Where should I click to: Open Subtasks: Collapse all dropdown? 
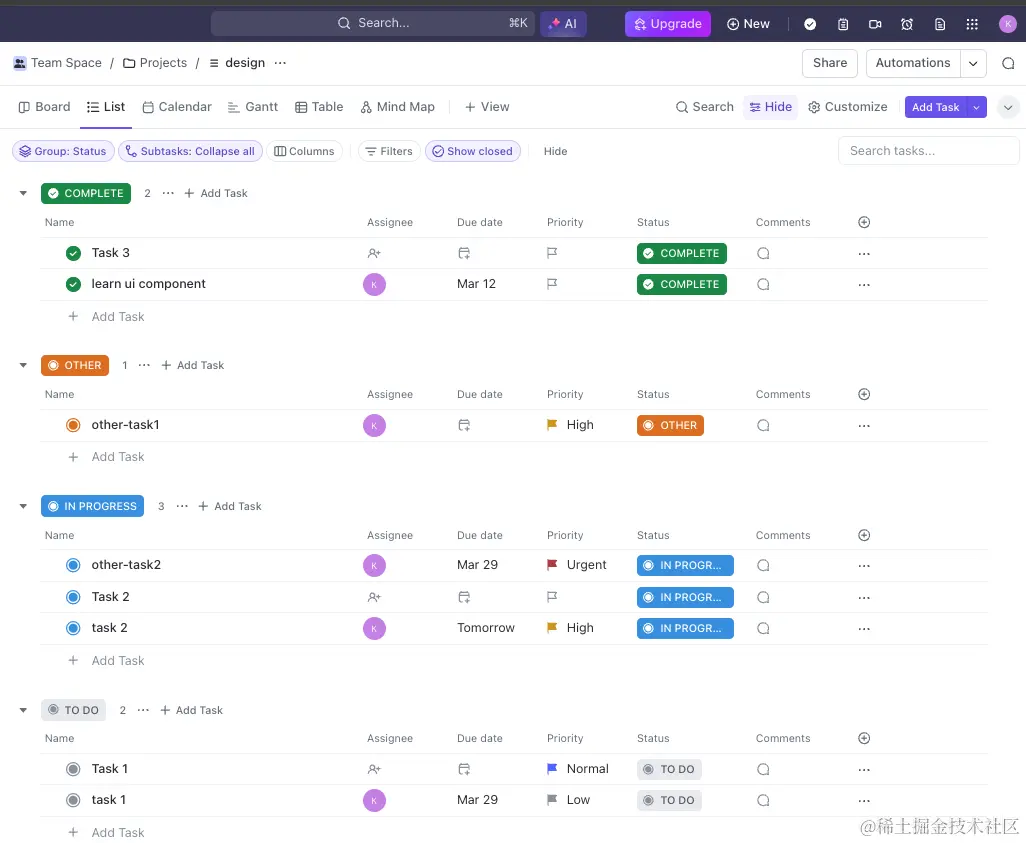pyautogui.click(x=190, y=151)
